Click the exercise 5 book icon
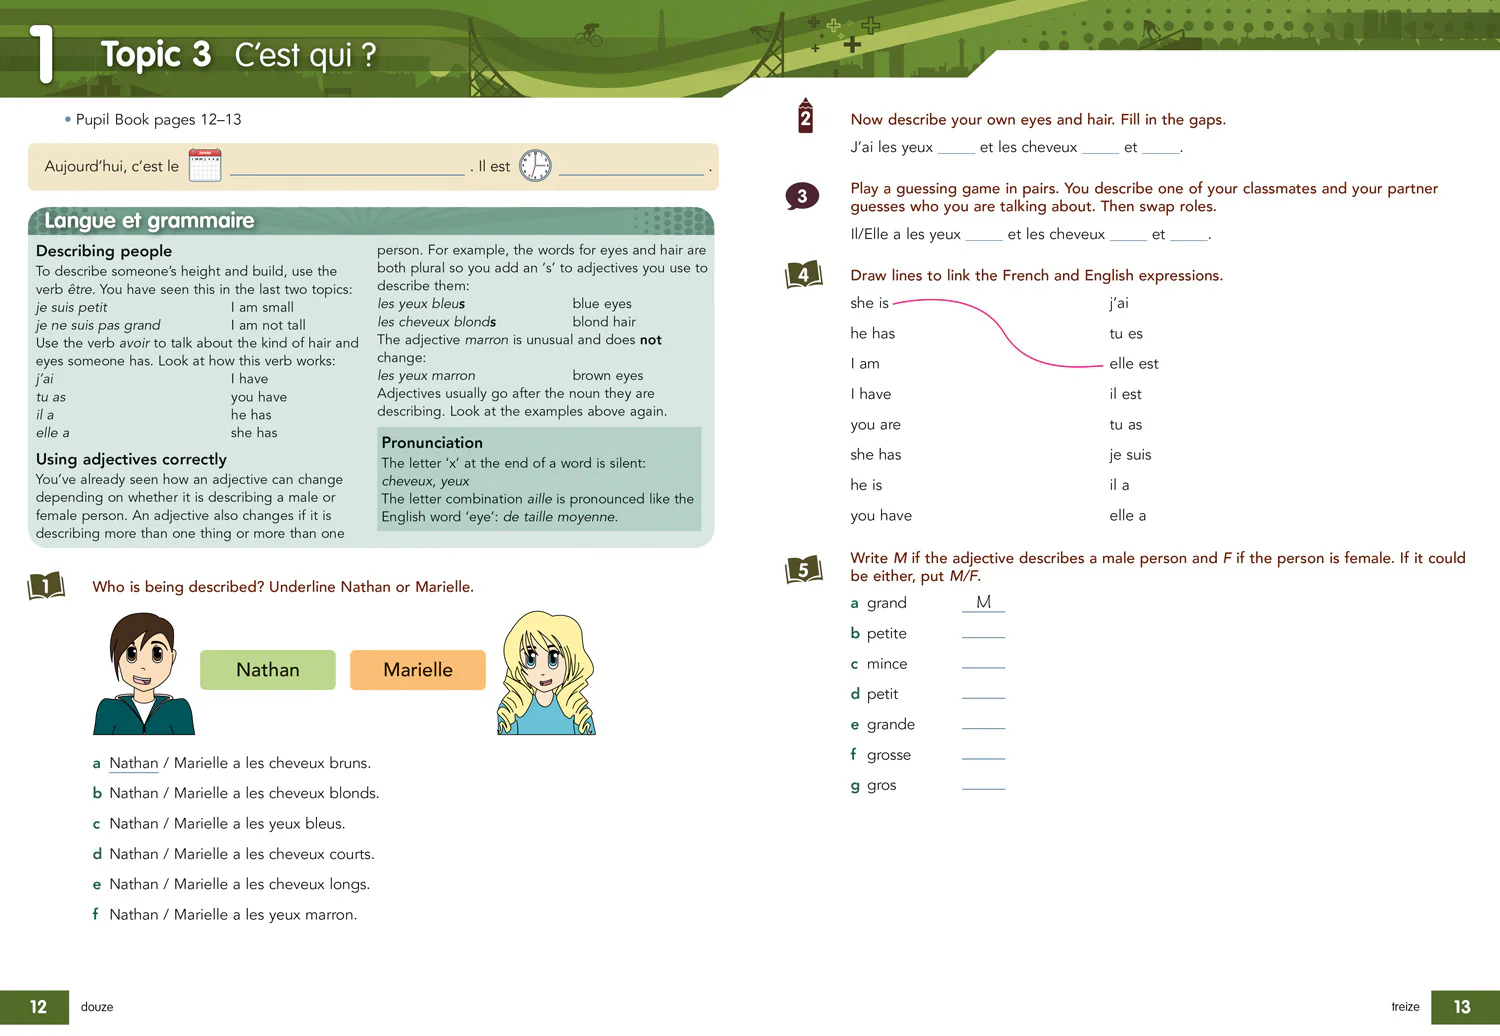 tap(804, 570)
